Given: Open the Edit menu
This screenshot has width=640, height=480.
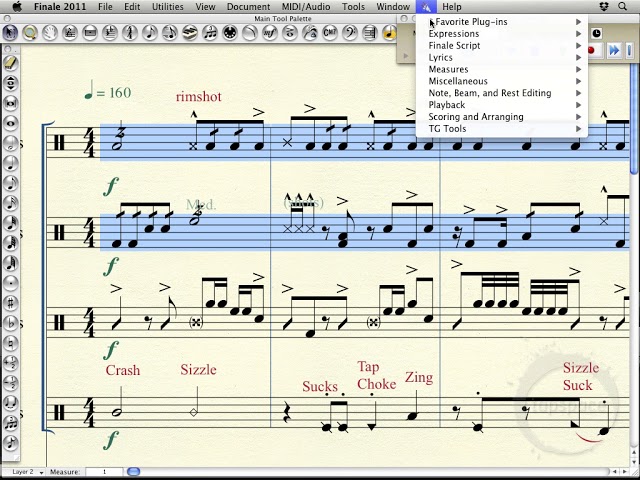Looking at the screenshot, I should (x=132, y=7).
